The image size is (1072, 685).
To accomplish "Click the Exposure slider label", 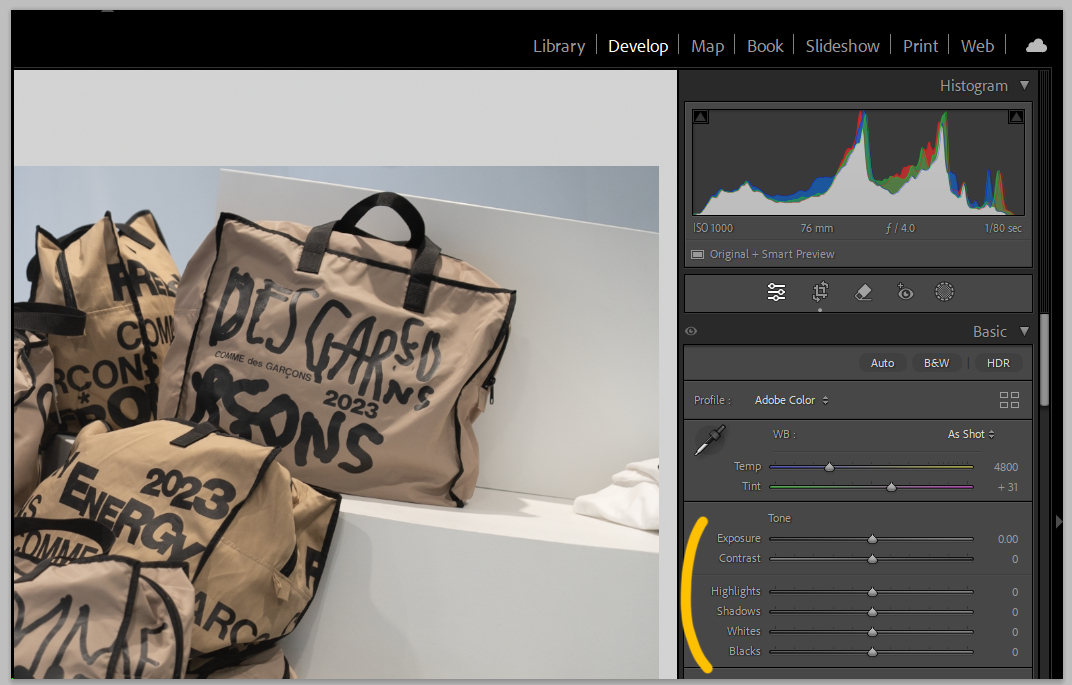I will 738,539.
